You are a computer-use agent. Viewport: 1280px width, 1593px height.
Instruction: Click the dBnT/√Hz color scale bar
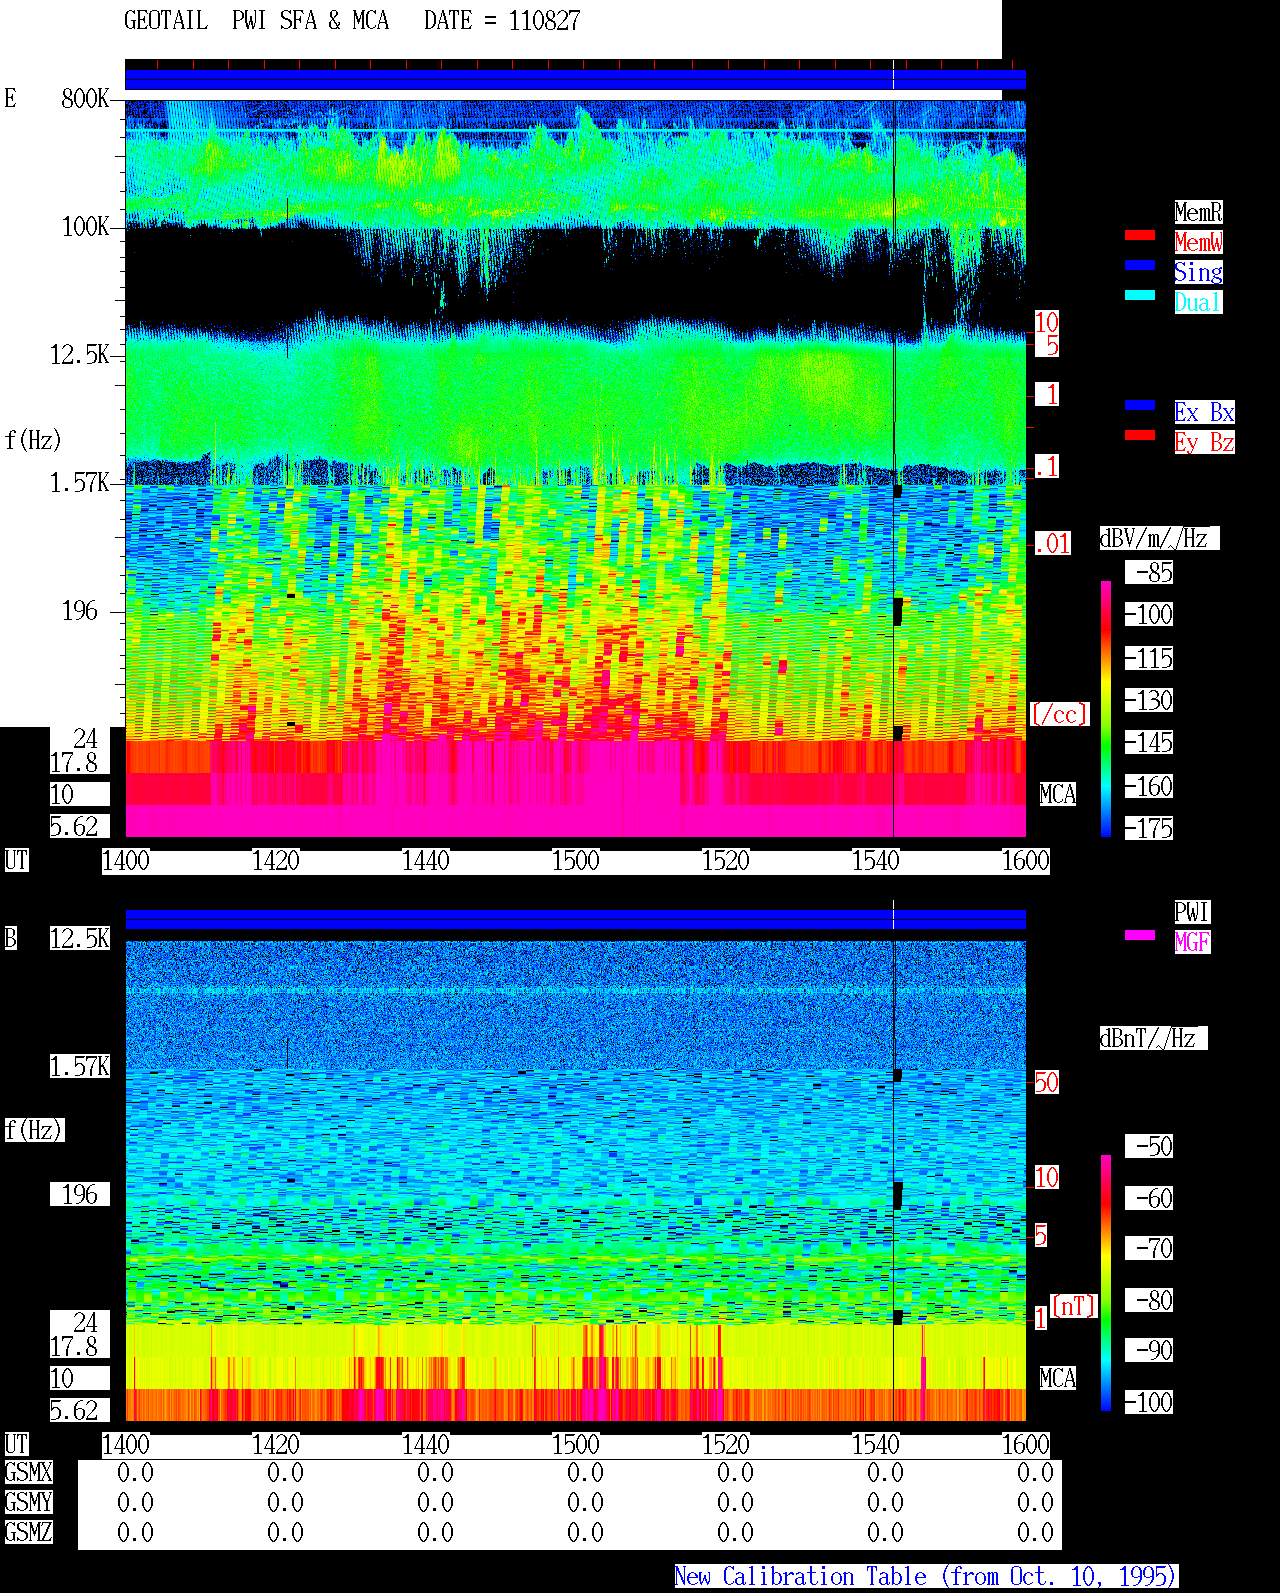1106,1283
